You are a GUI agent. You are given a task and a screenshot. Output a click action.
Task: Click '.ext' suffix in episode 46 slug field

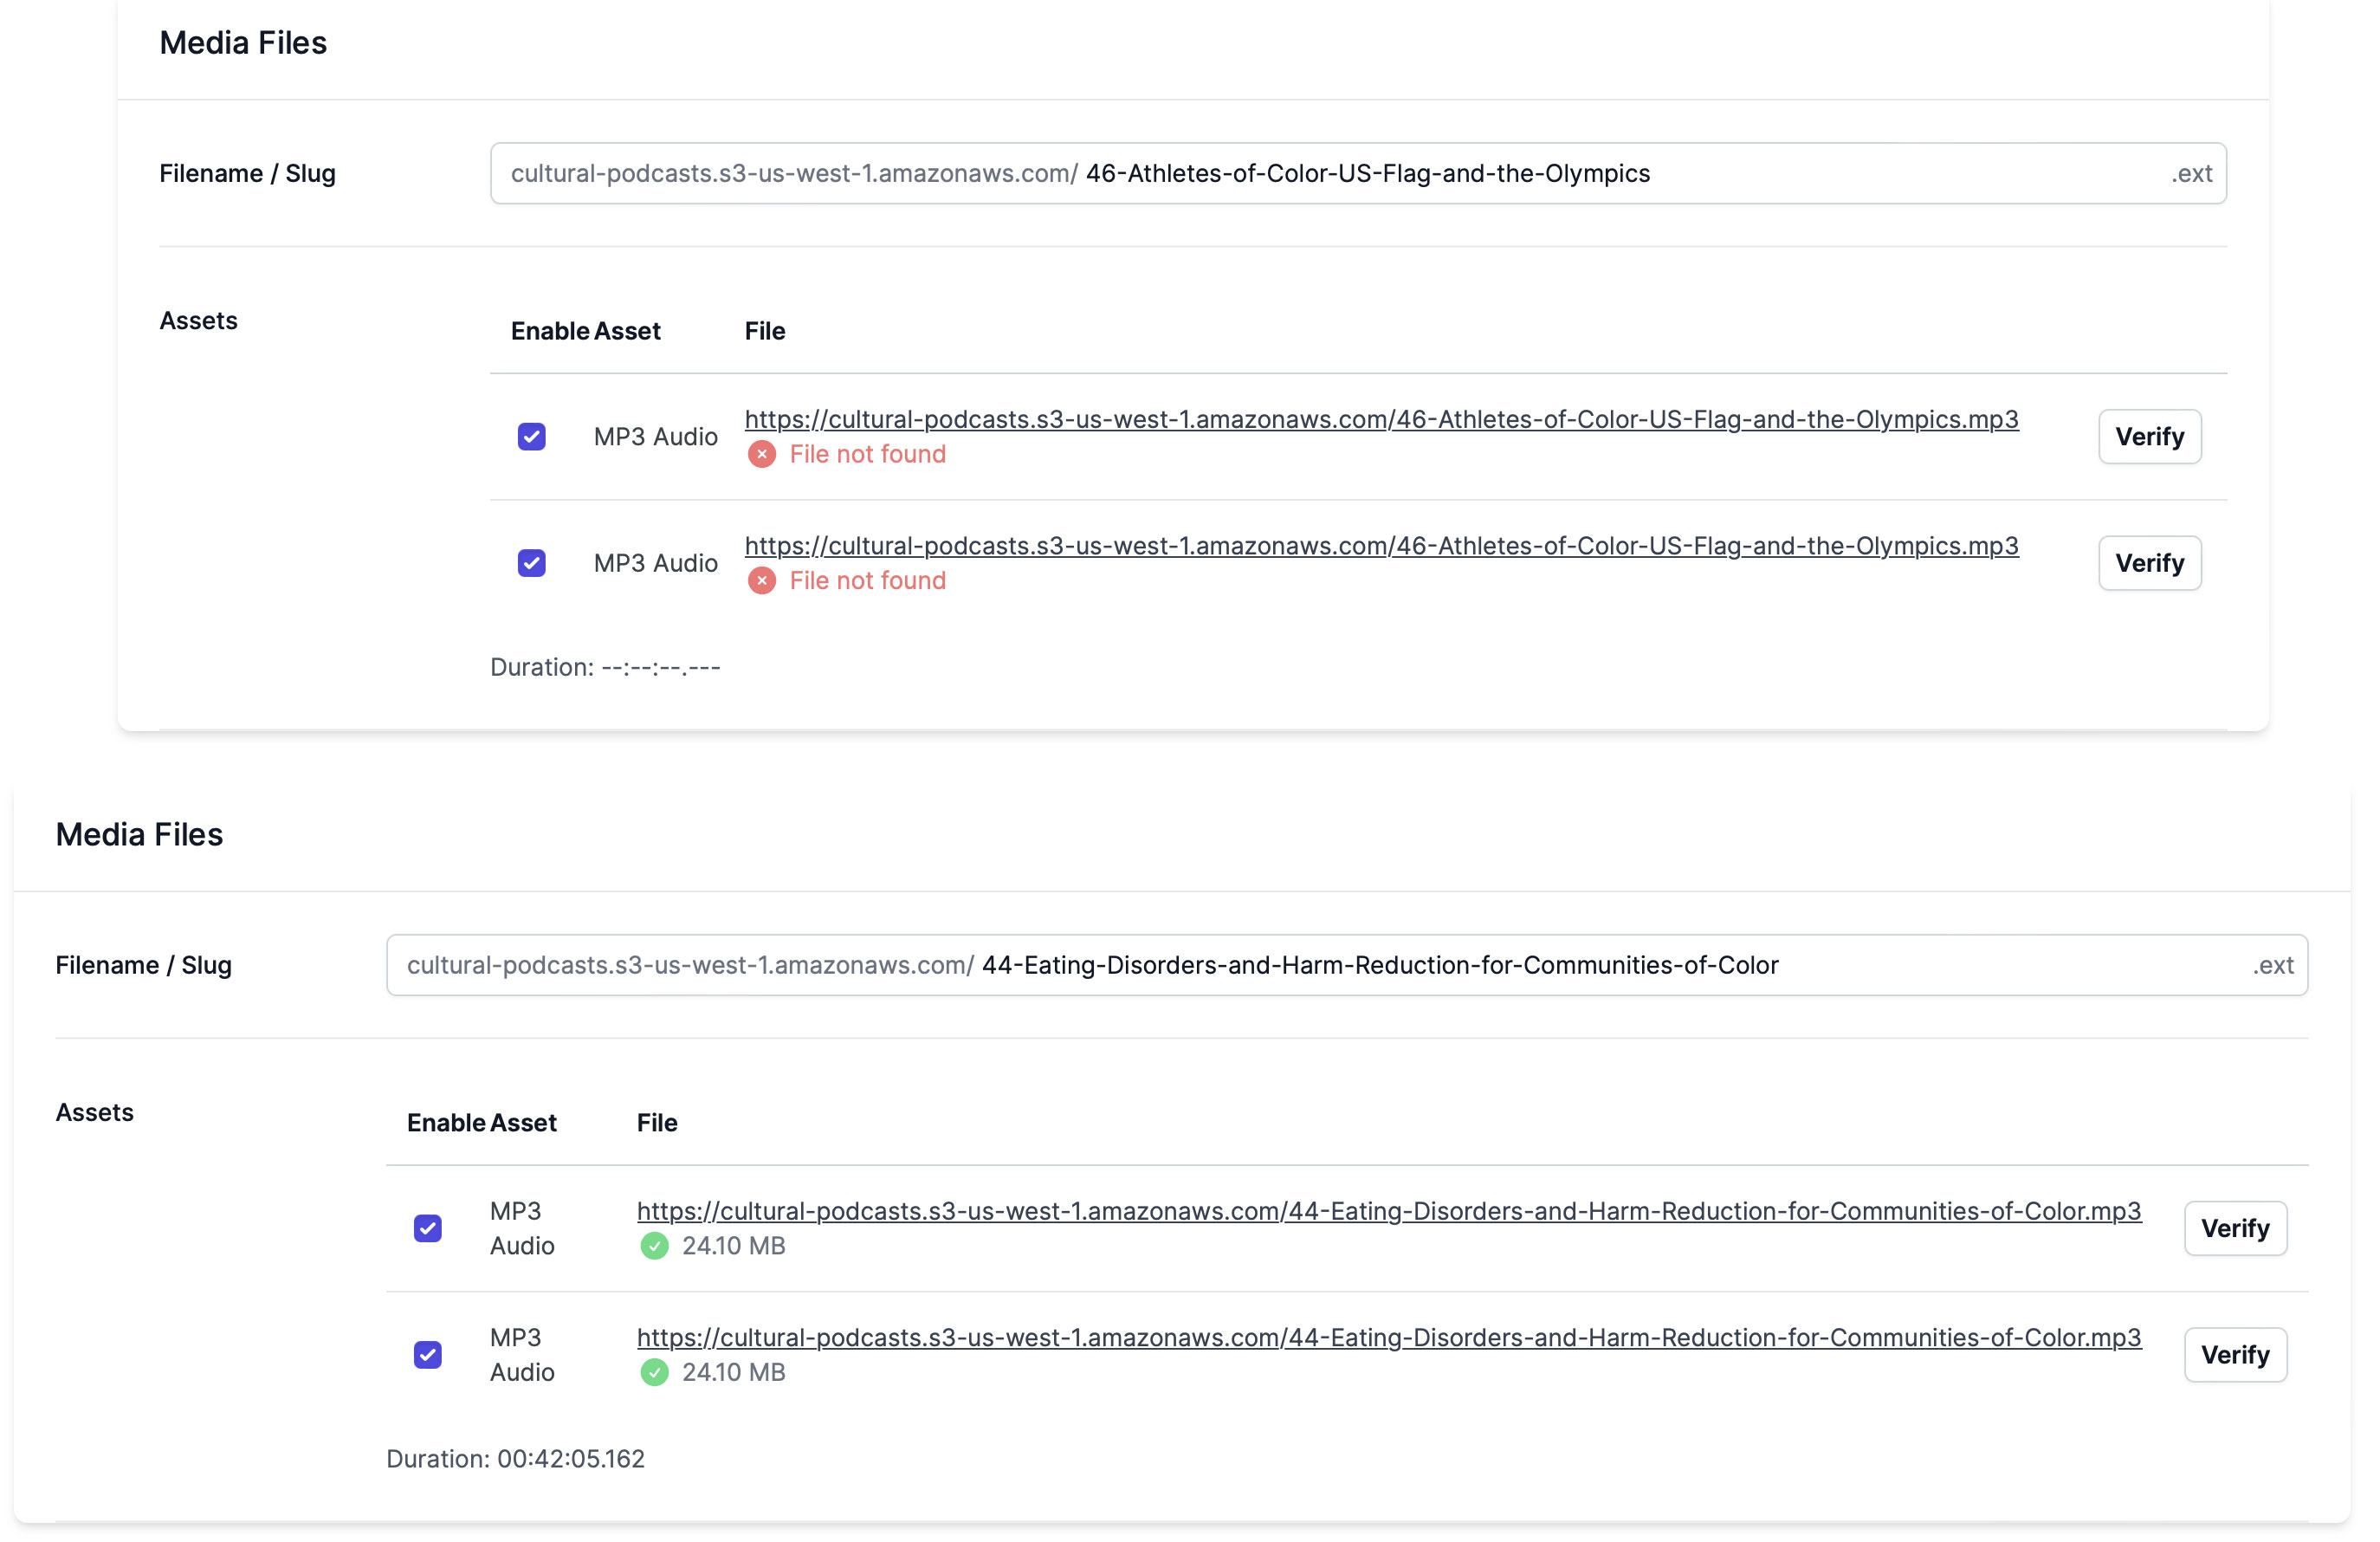click(x=2191, y=174)
